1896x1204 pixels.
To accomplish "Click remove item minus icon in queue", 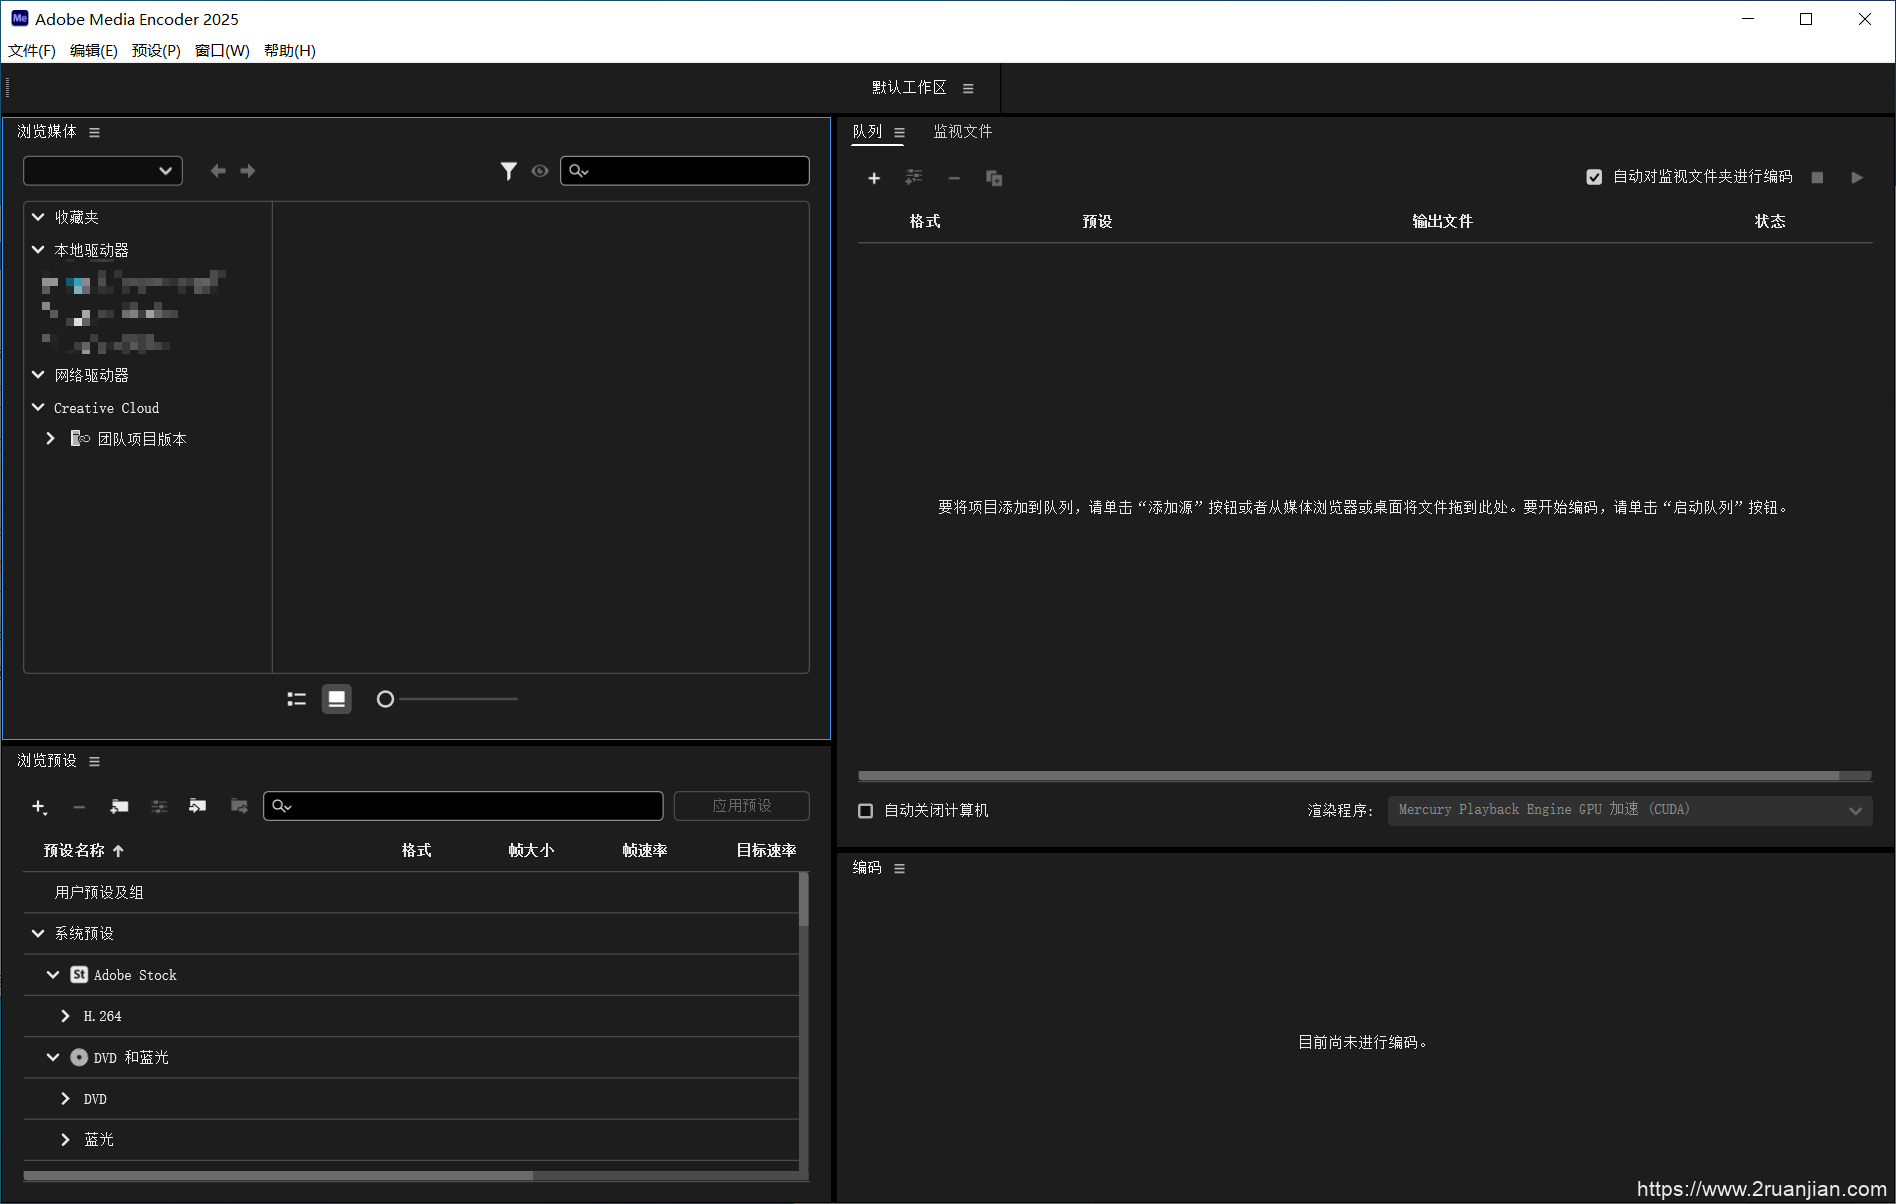I will (x=954, y=178).
